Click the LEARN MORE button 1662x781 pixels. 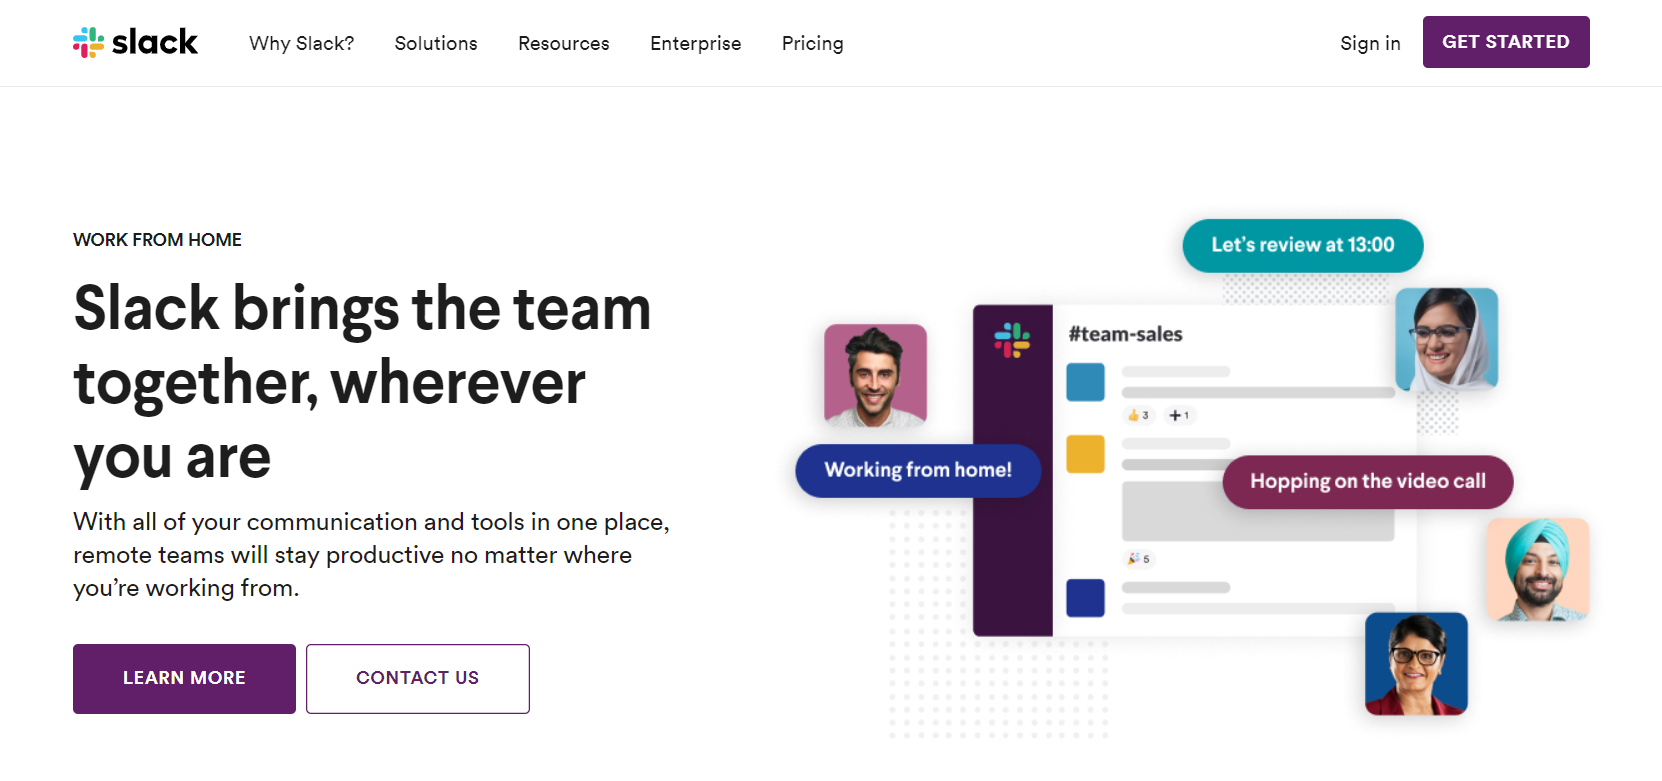[x=184, y=678]
